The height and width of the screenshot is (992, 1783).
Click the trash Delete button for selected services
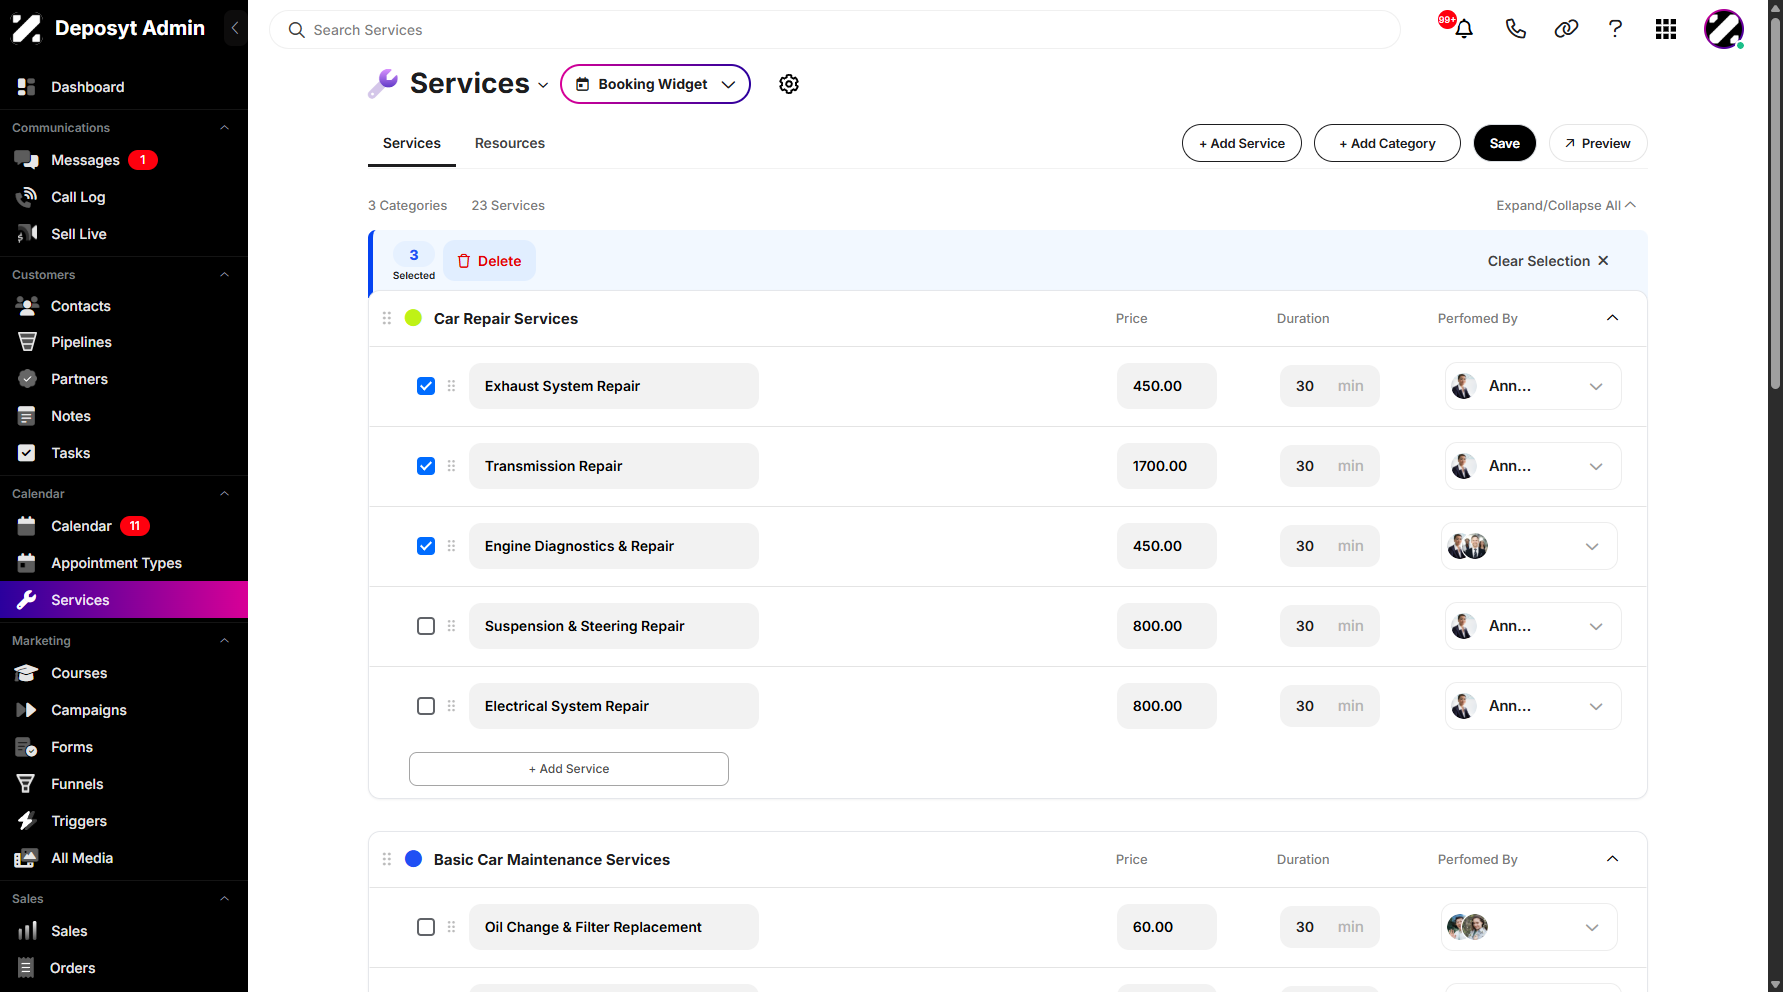coord(489,261)
